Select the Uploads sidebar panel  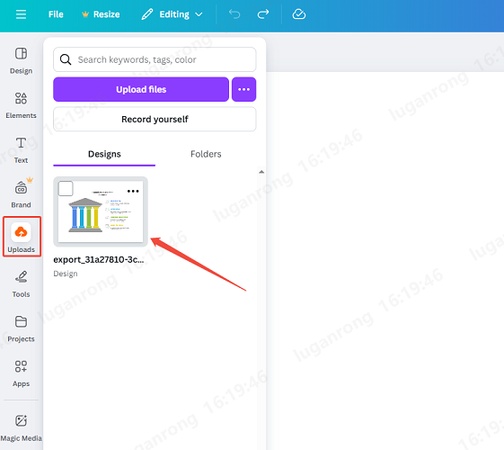point(22,237)
